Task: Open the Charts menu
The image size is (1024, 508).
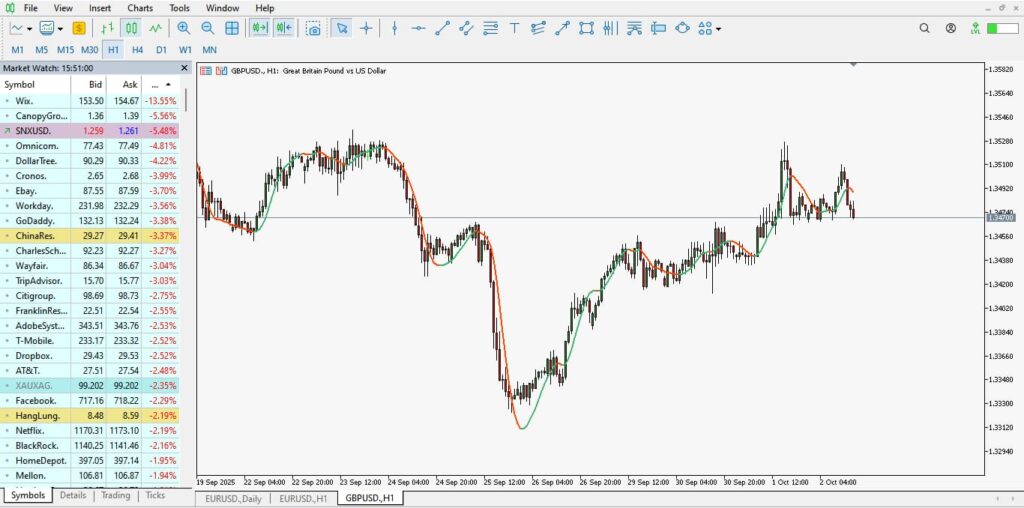Action: click(140, 8)
